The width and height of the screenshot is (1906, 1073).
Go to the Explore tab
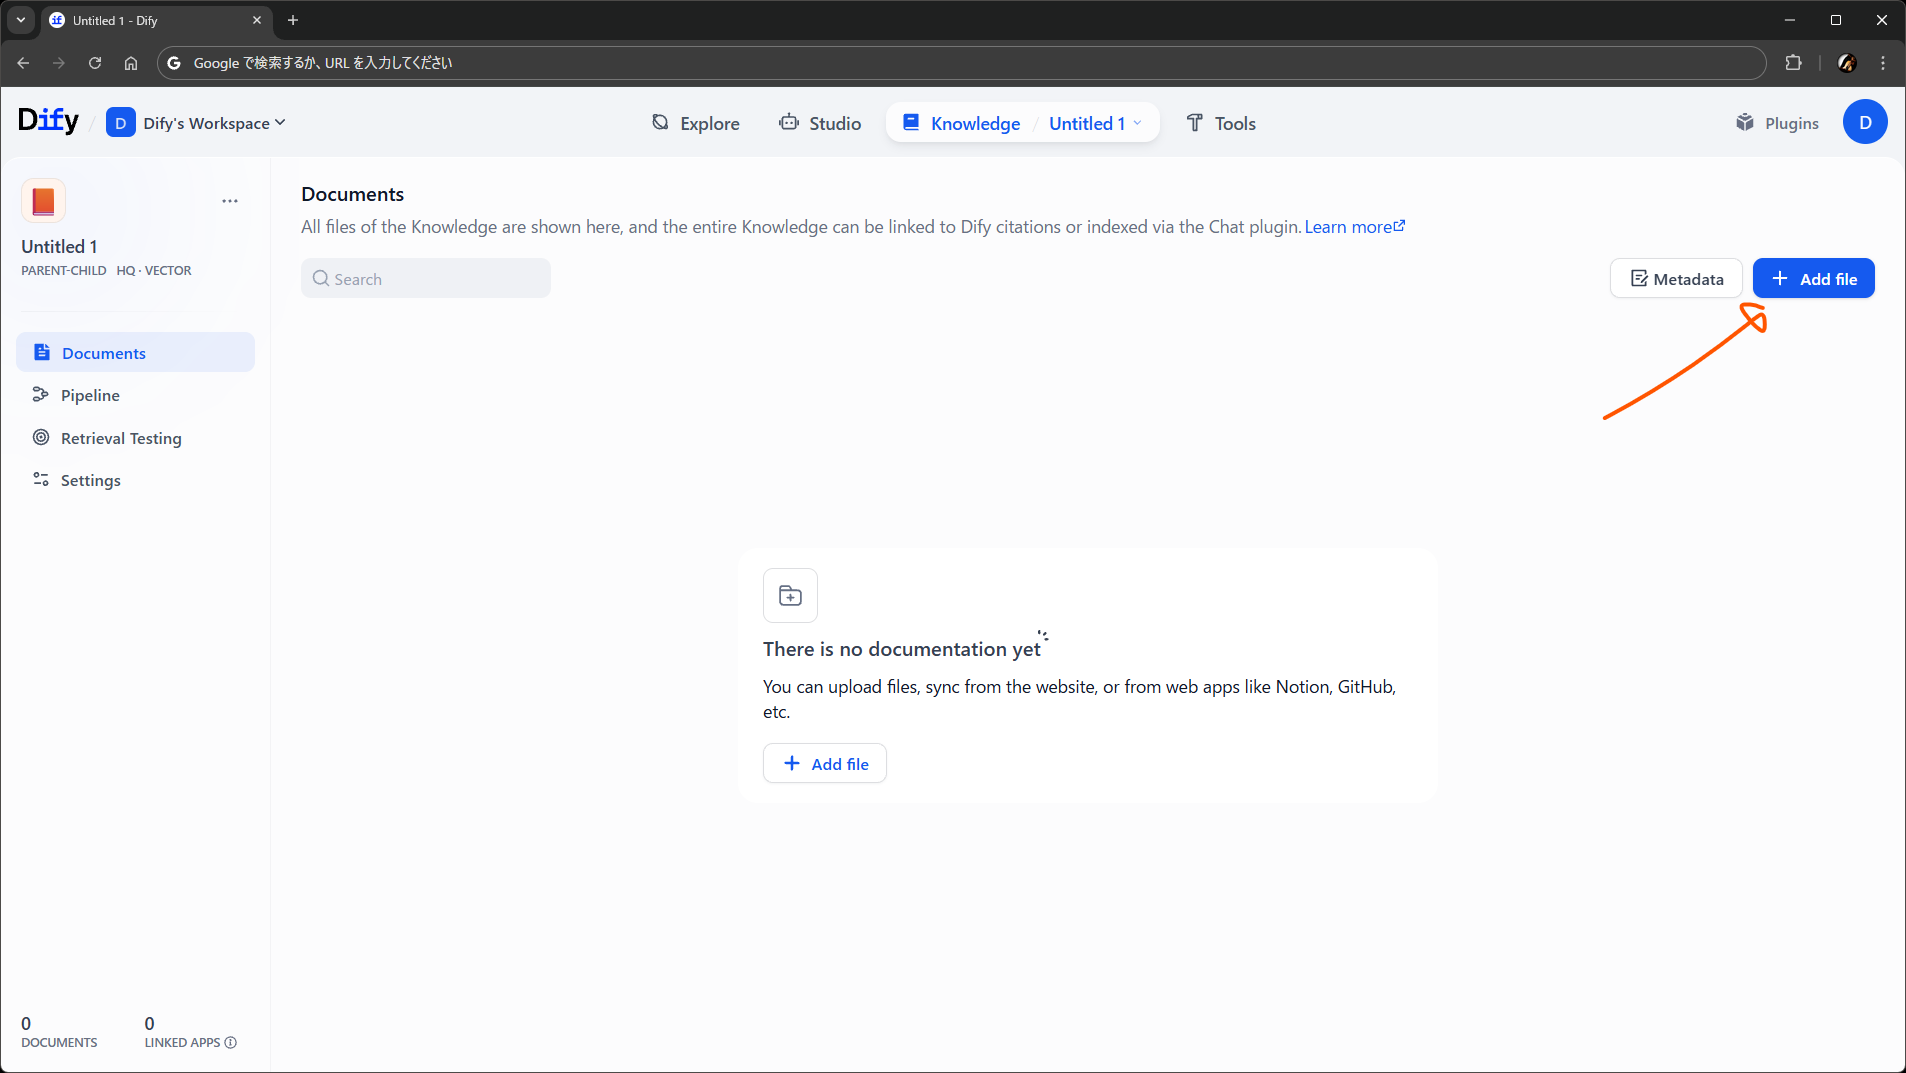tap(696, 123)
